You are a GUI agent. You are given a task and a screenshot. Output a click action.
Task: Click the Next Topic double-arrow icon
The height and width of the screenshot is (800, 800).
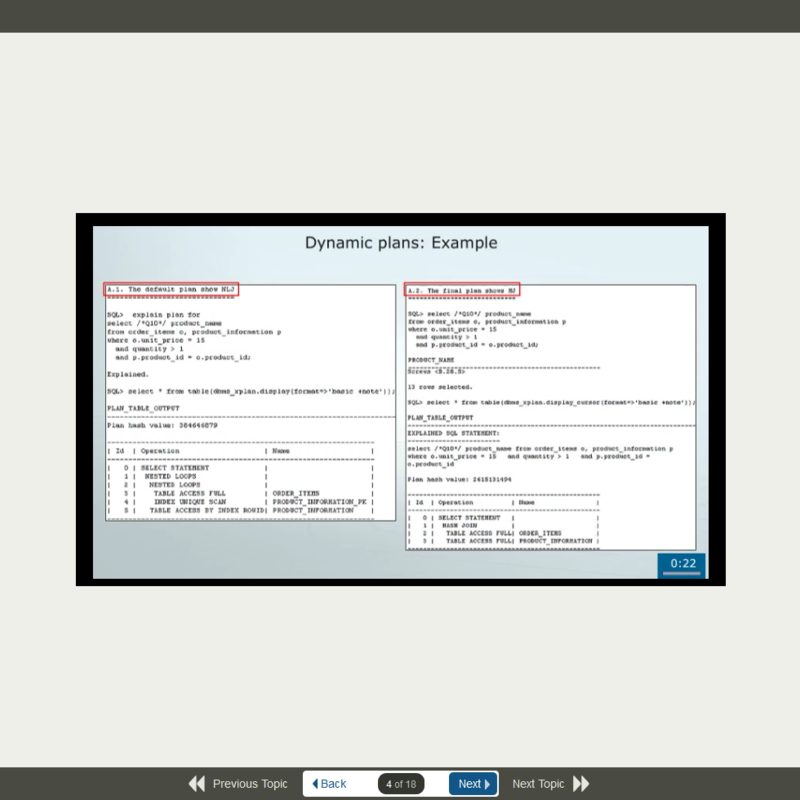581,784
